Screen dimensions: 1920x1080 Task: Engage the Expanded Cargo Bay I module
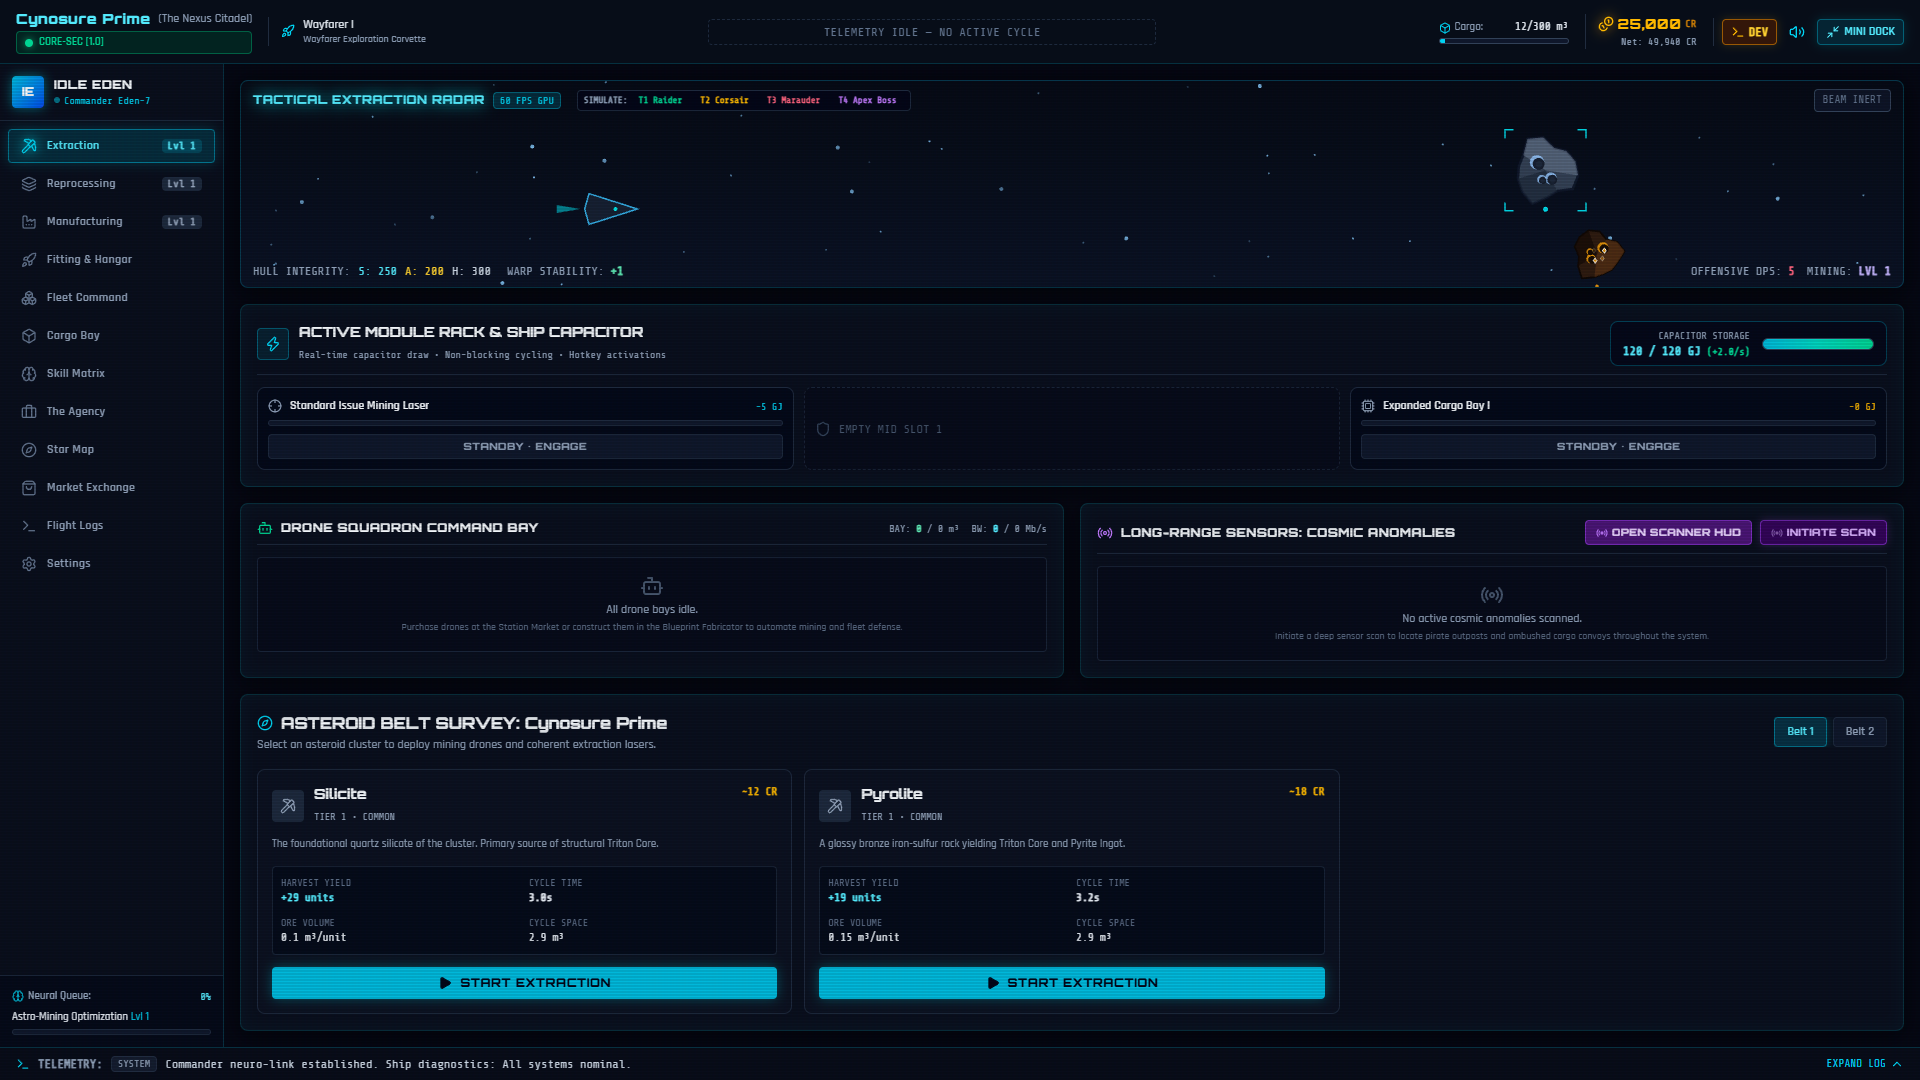[1618, 447]
